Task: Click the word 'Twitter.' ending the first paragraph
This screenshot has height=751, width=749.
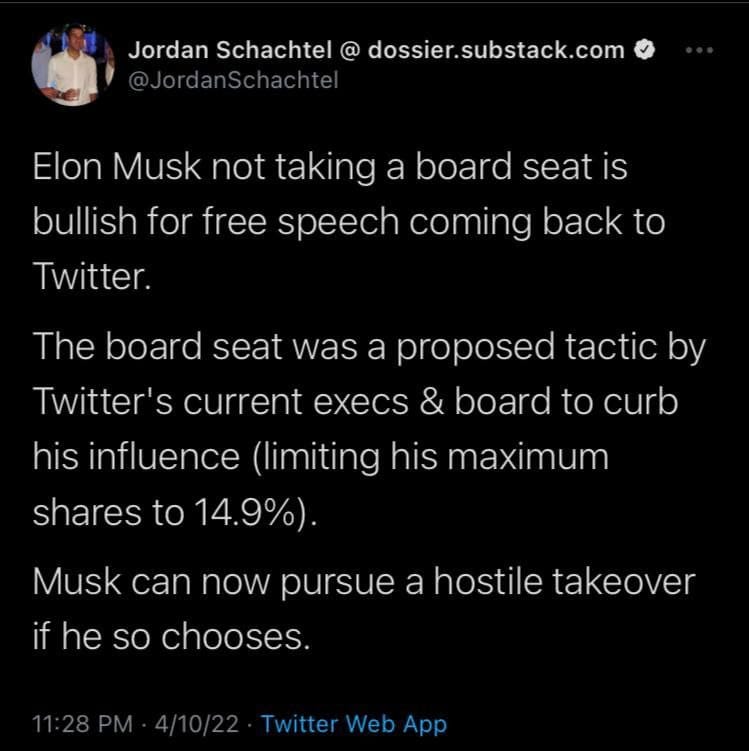Action: (x=91, y=275)
